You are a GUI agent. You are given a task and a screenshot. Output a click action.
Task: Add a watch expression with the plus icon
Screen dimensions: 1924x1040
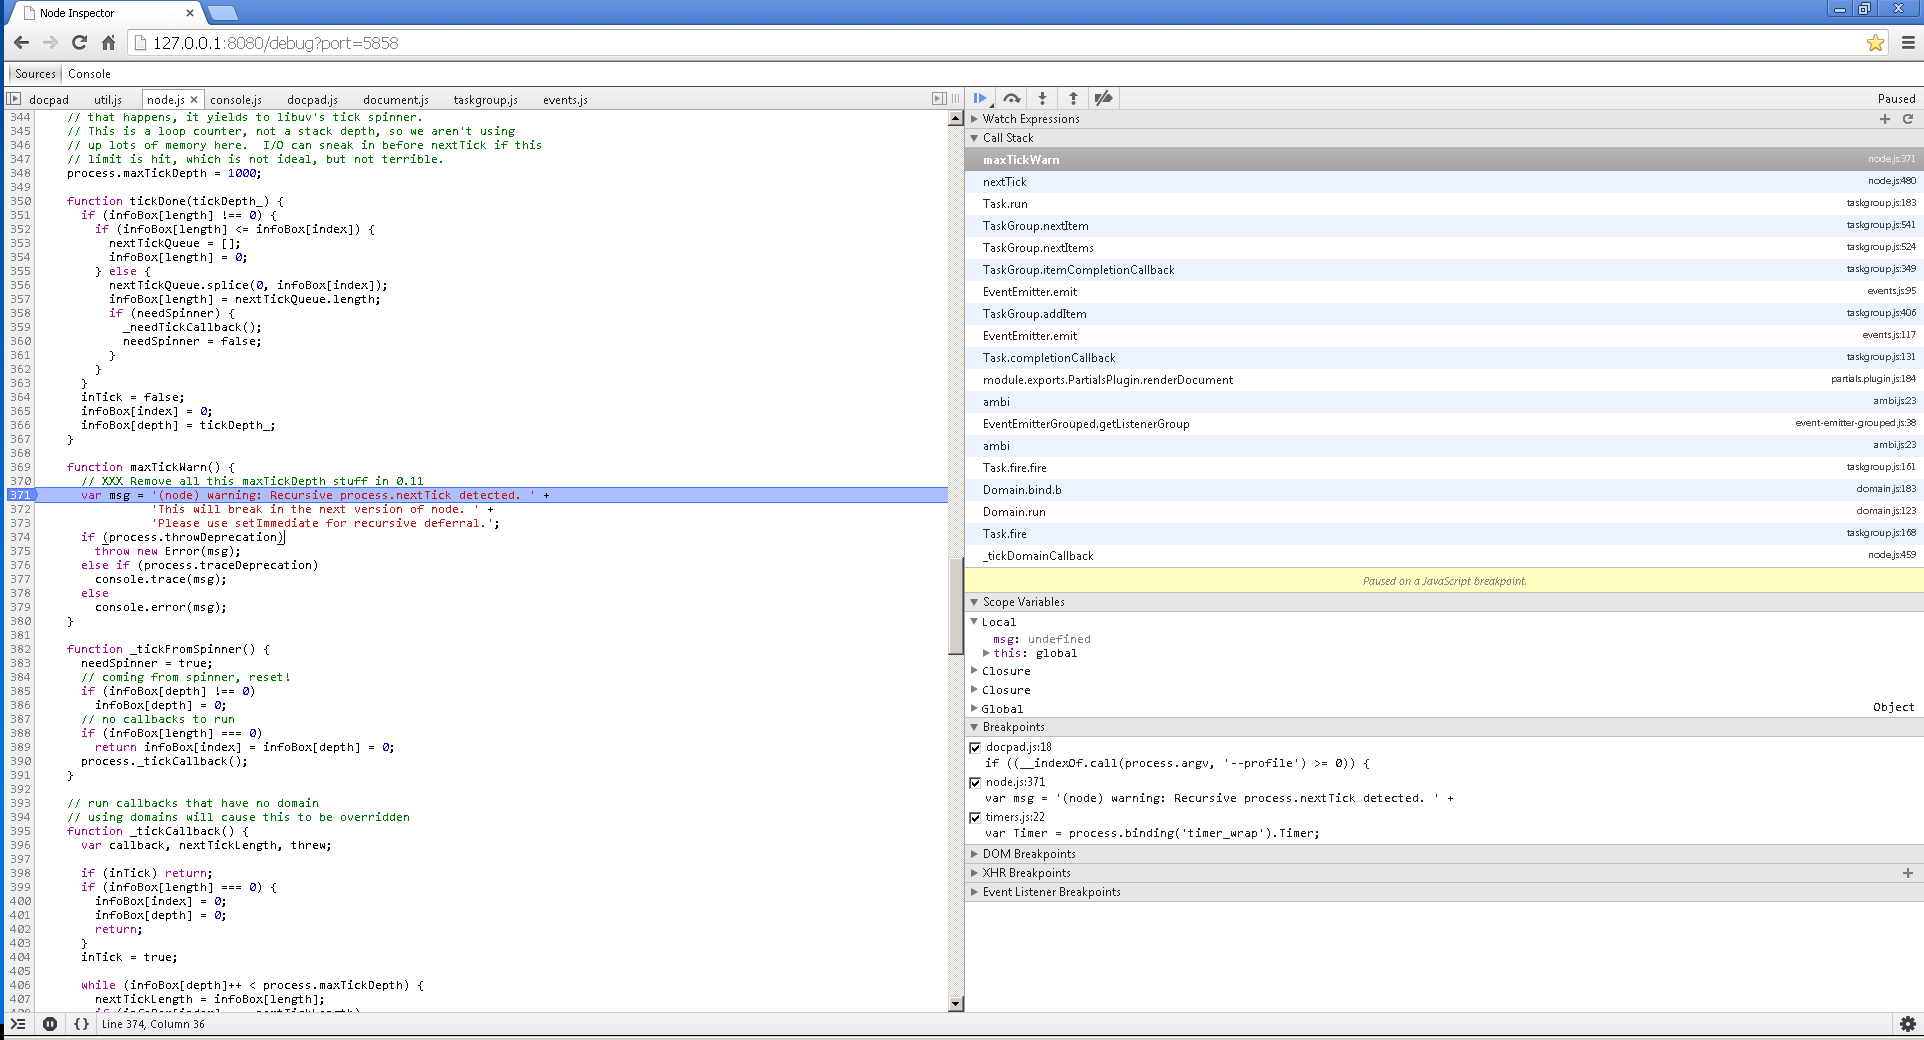pyautogui.click(x=1885, y=119)
